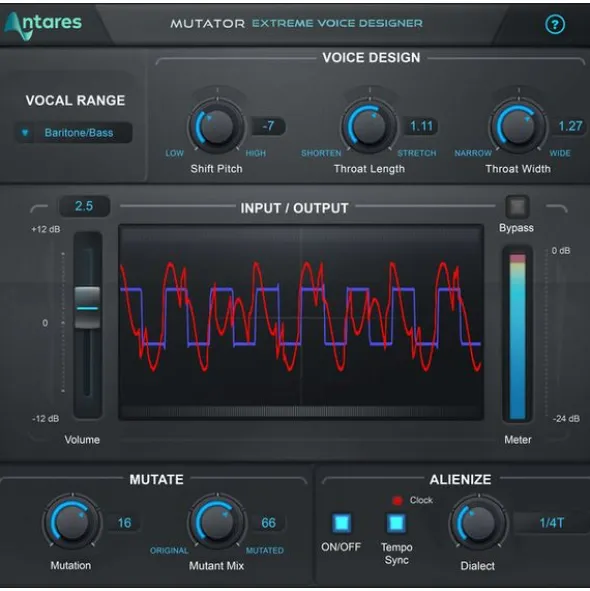Toggle the Tempo Sync switch
Viewport: 590px width, 591px height.
tap(396, 523)
